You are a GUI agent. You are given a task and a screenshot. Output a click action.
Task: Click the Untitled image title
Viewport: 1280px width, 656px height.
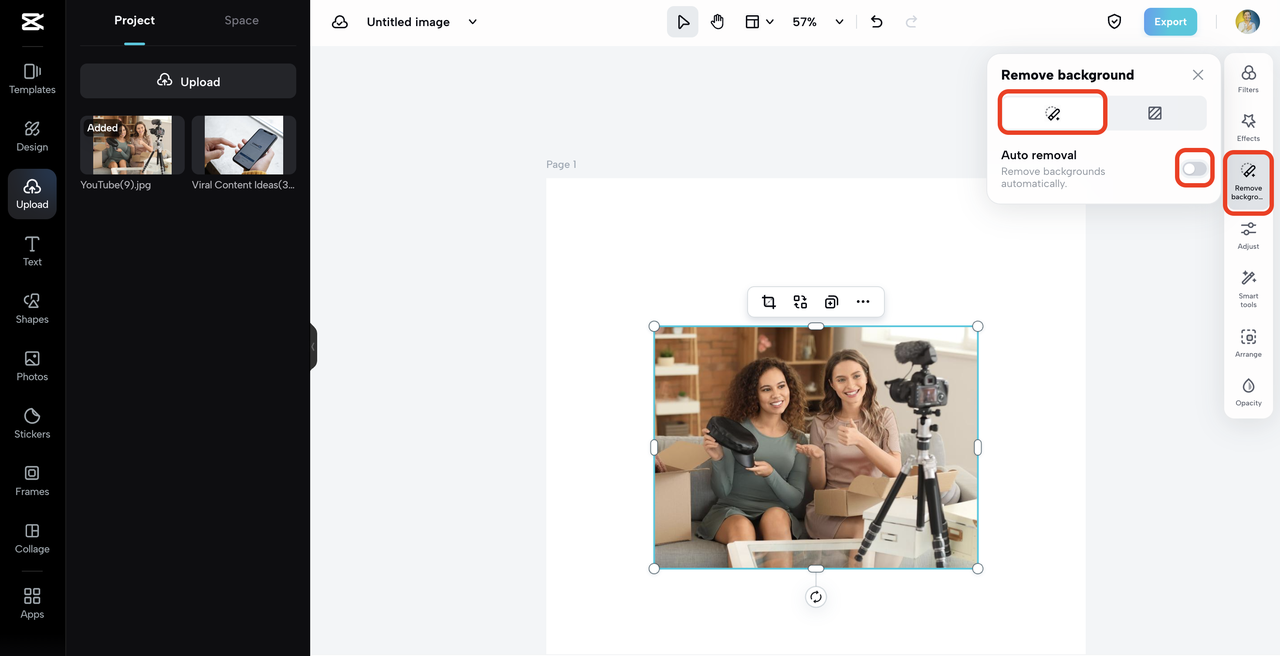[x=408, y=22]
